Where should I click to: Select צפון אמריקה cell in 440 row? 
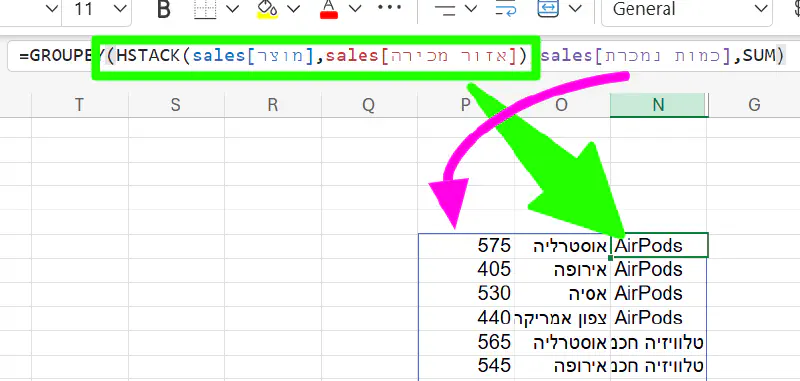tap(562, 318)
